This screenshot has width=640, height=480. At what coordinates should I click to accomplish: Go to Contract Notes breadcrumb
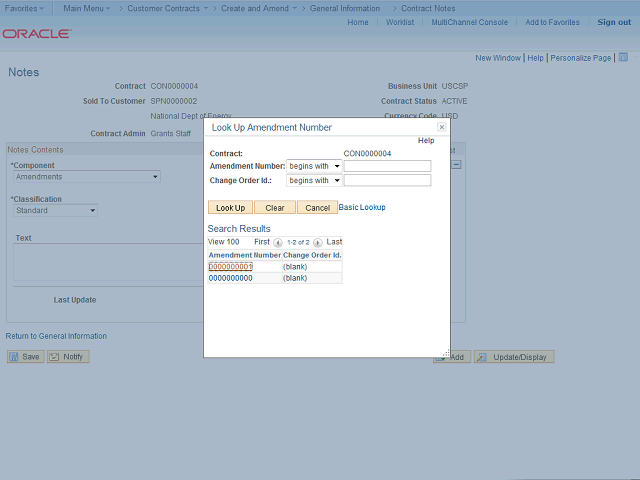pos(428,8)
